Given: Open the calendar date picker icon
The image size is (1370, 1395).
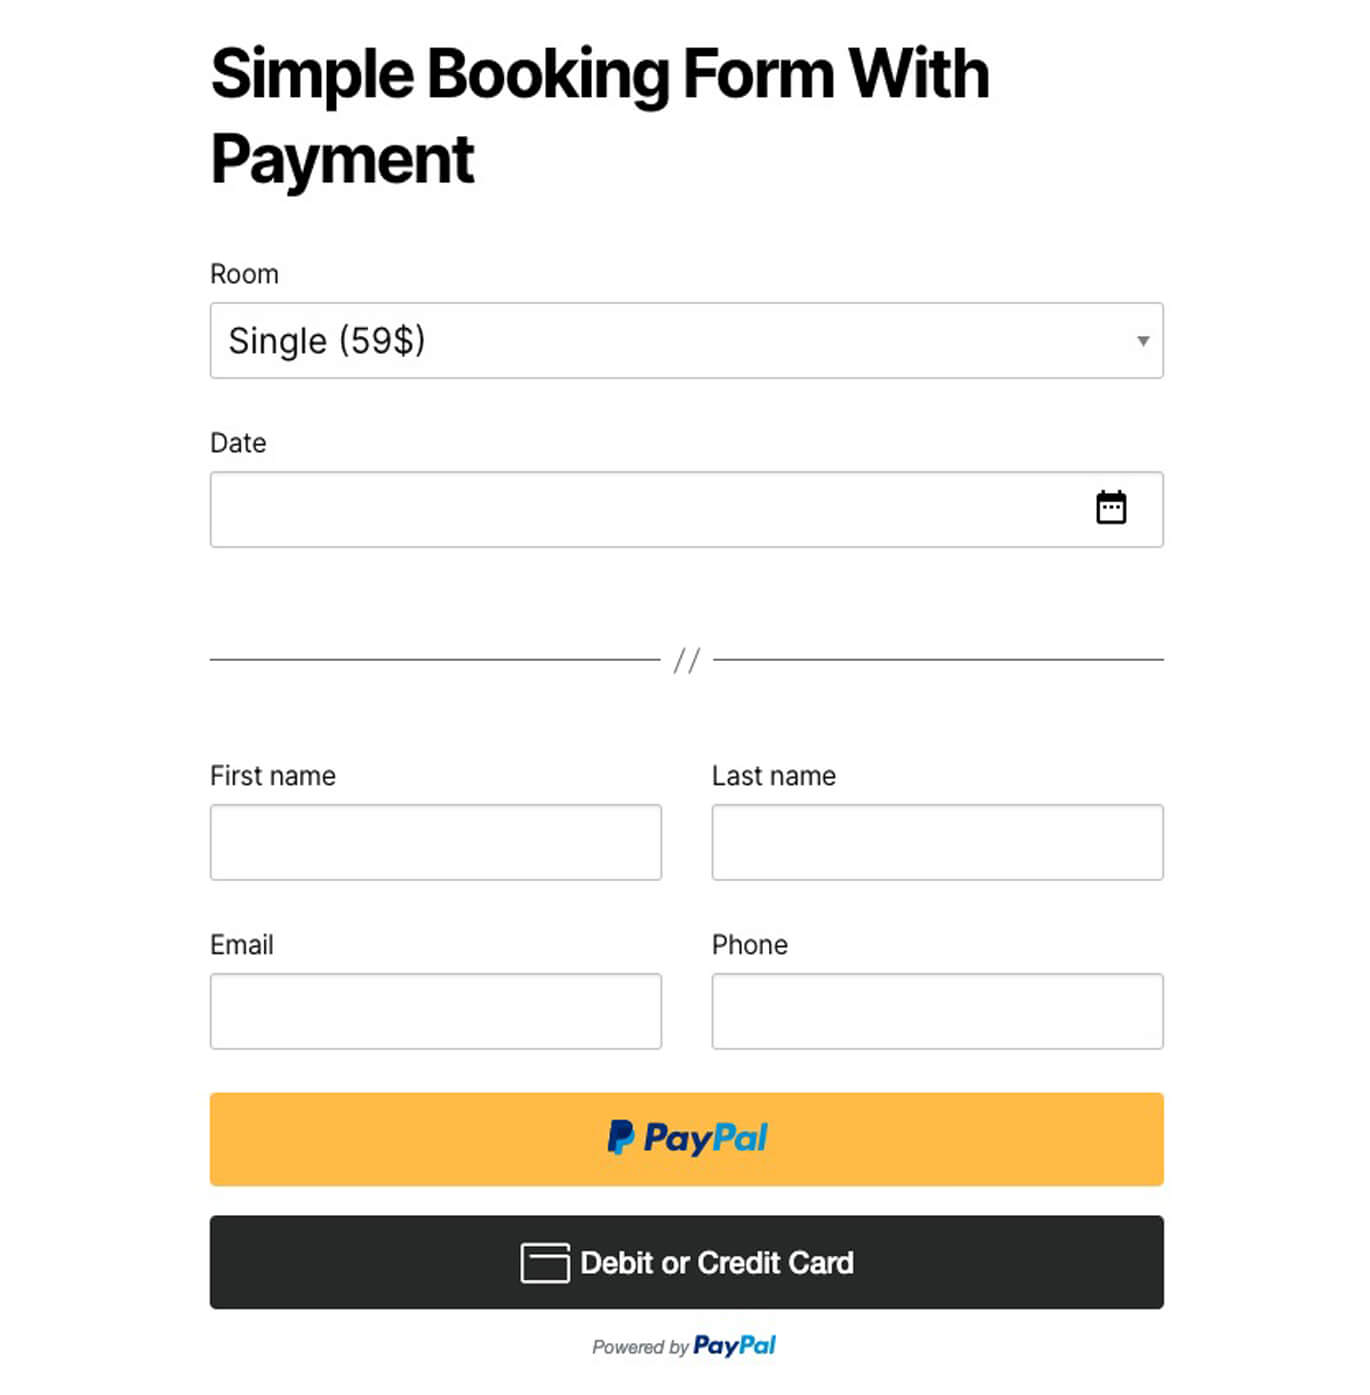Looking at the screenshot, I should (1111, 508).
